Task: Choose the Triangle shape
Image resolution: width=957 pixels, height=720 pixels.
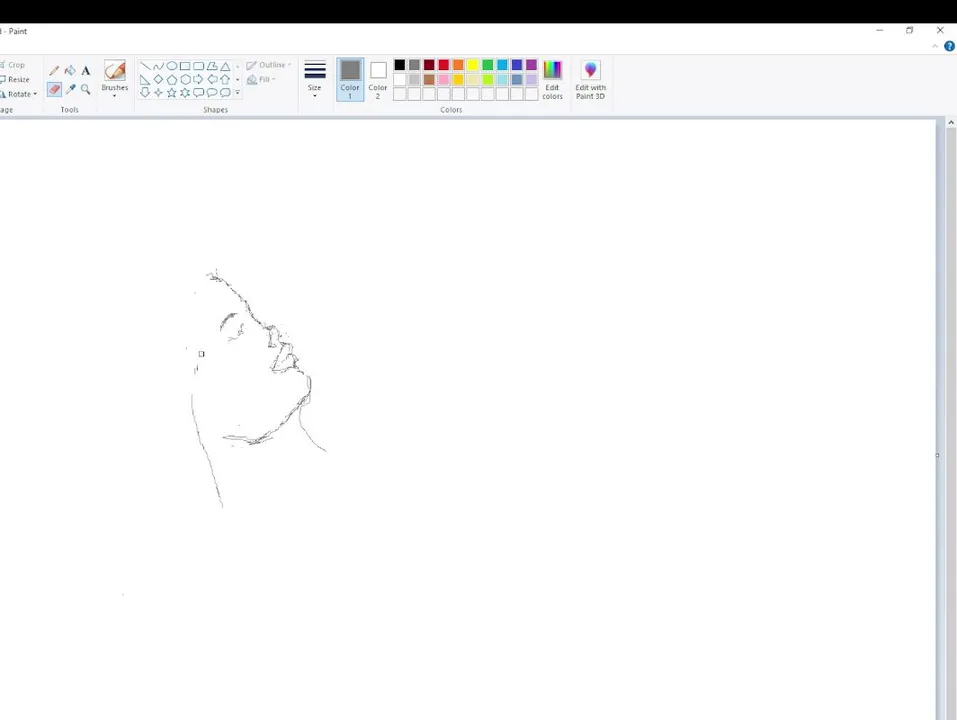Action: [x=225, y=66]
